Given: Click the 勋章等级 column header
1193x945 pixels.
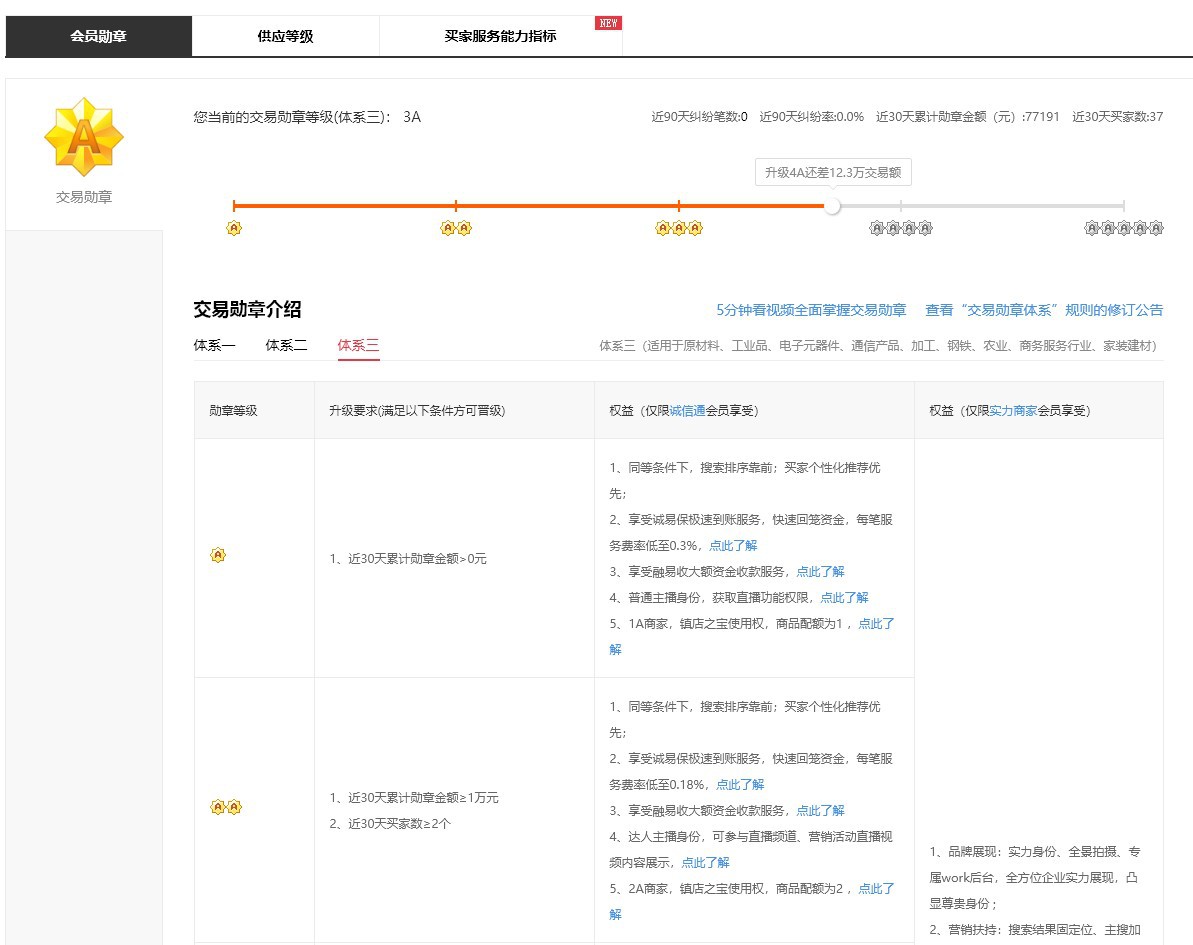Looking at the screenshot, I should coord(234,411).
